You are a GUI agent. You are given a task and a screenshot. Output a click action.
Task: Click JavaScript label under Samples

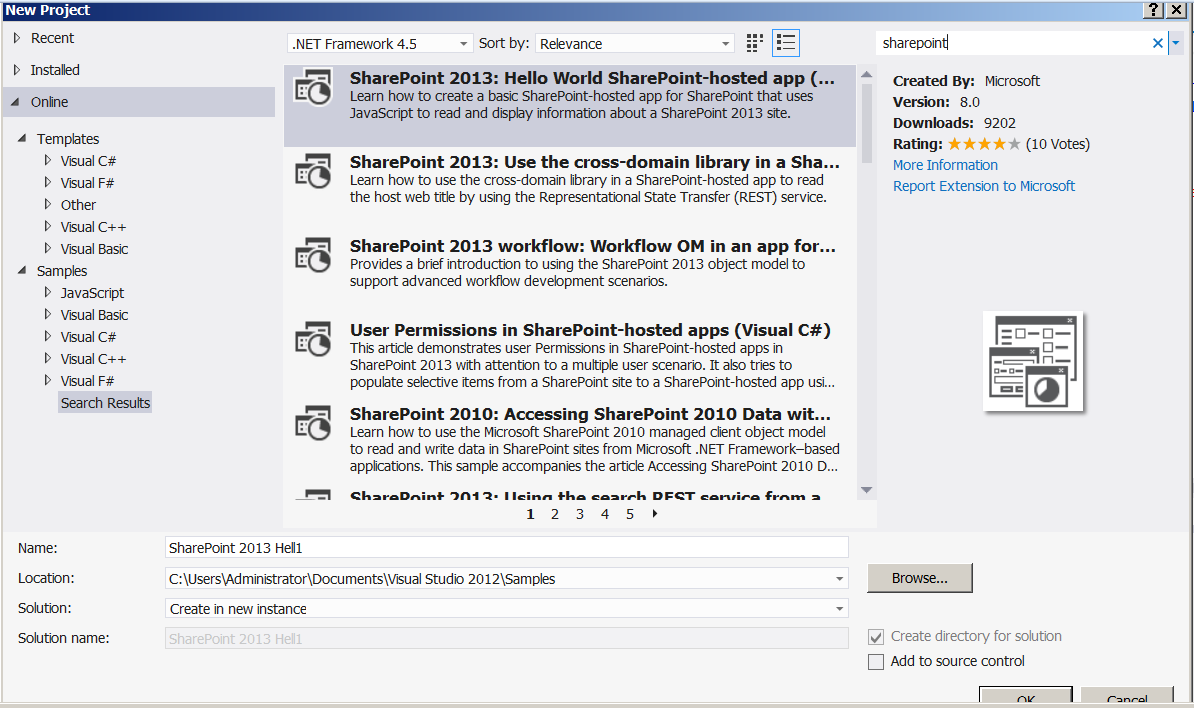click(92, 292)
